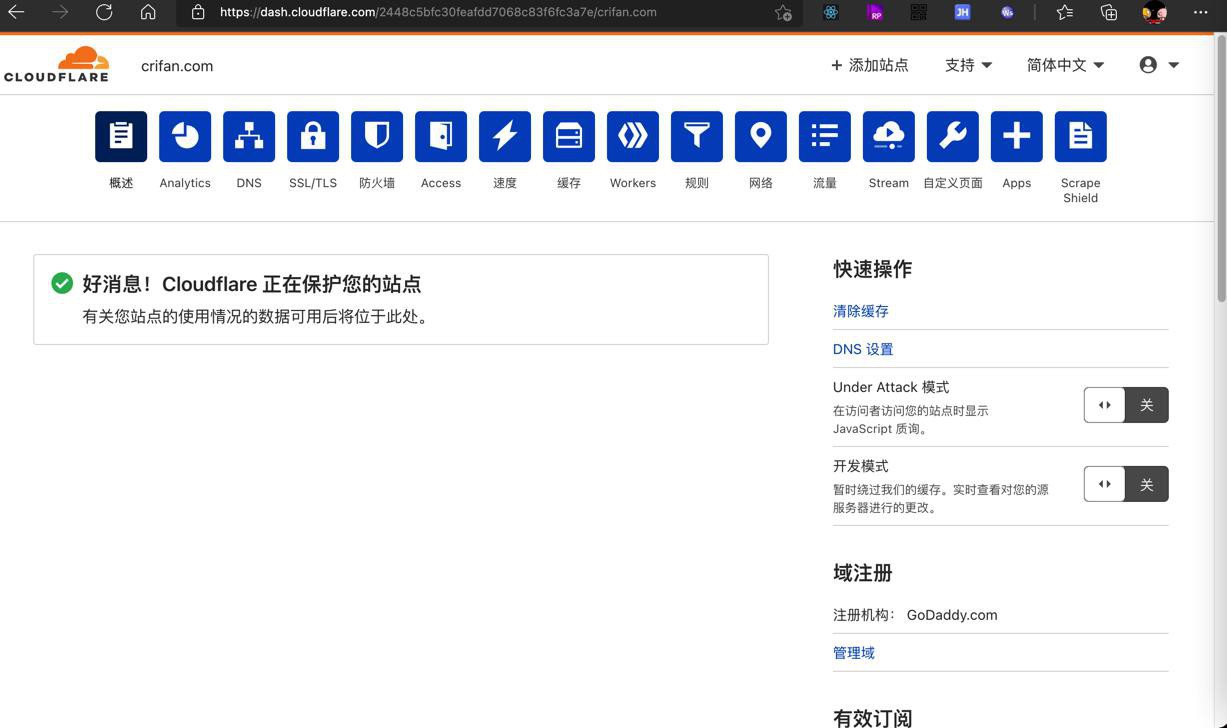
Task: Click the 清除缓存 link
Action: [x=861, y=311]
